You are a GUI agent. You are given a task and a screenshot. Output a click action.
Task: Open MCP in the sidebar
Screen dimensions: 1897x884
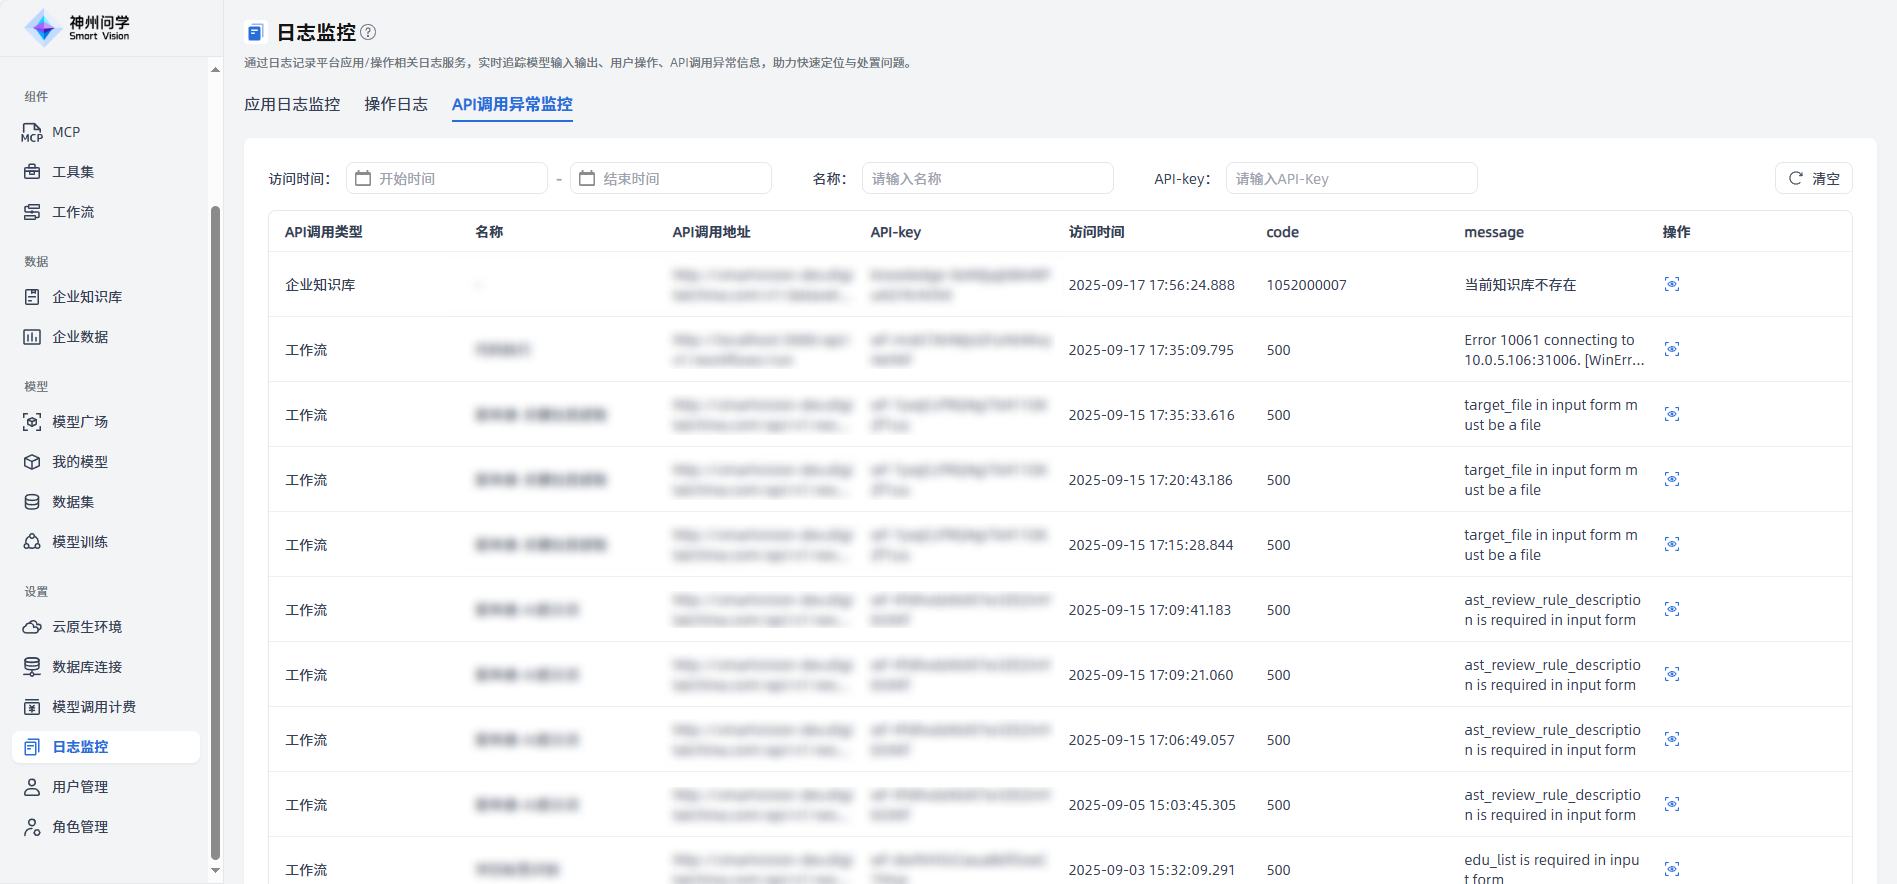[65, 132]
